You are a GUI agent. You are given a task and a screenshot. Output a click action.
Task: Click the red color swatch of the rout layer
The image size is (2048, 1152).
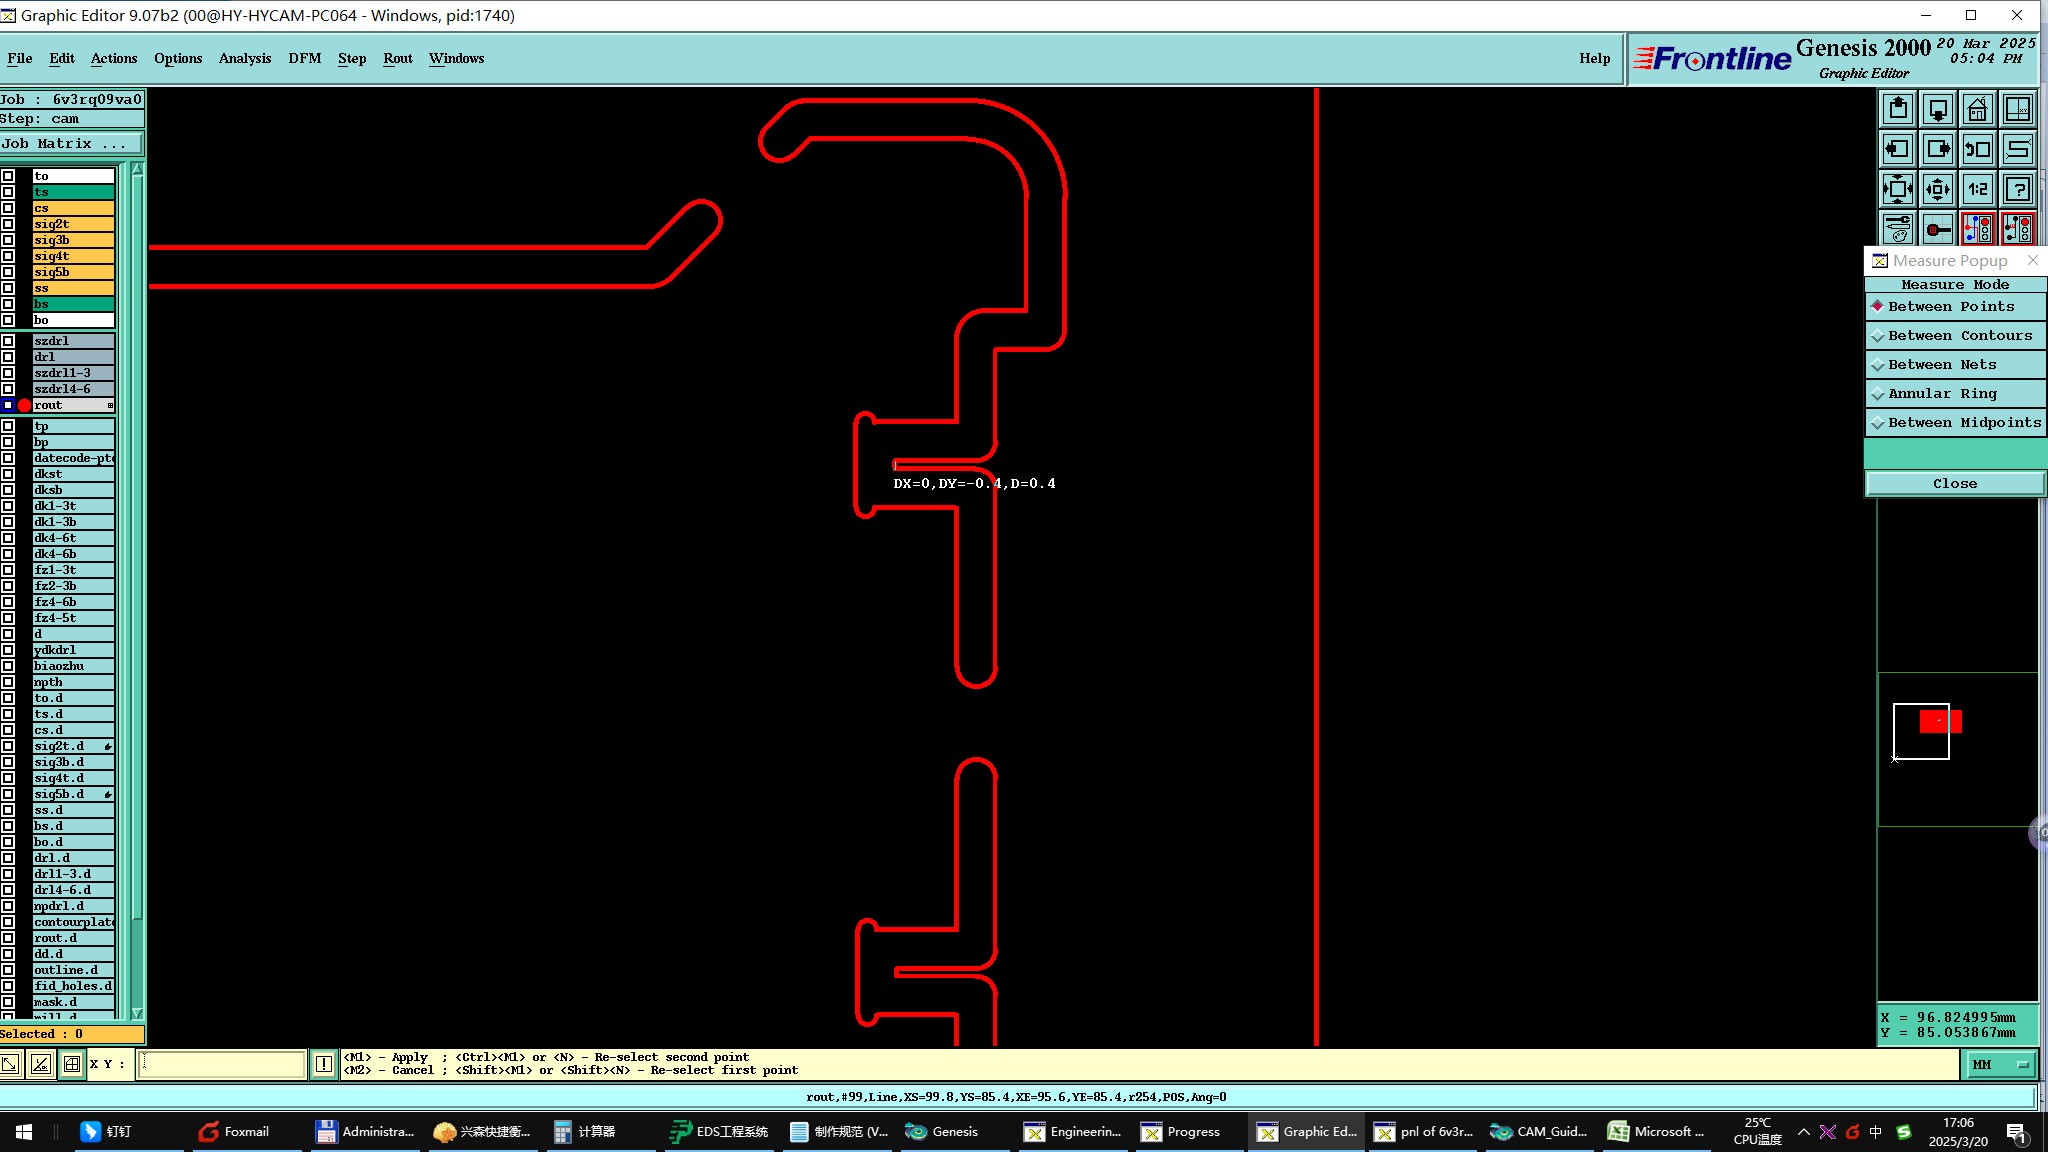pyautogui.click(x=24, y=405)
